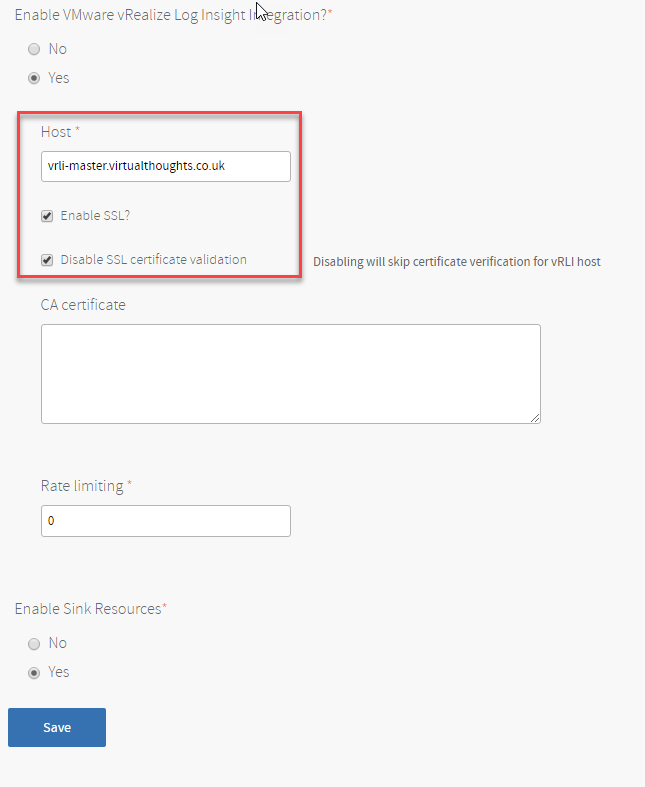Image resolution: width=645 pixels, height=787 pixels.
Task: Click the Host field label
Action: (x=56, y=132)
